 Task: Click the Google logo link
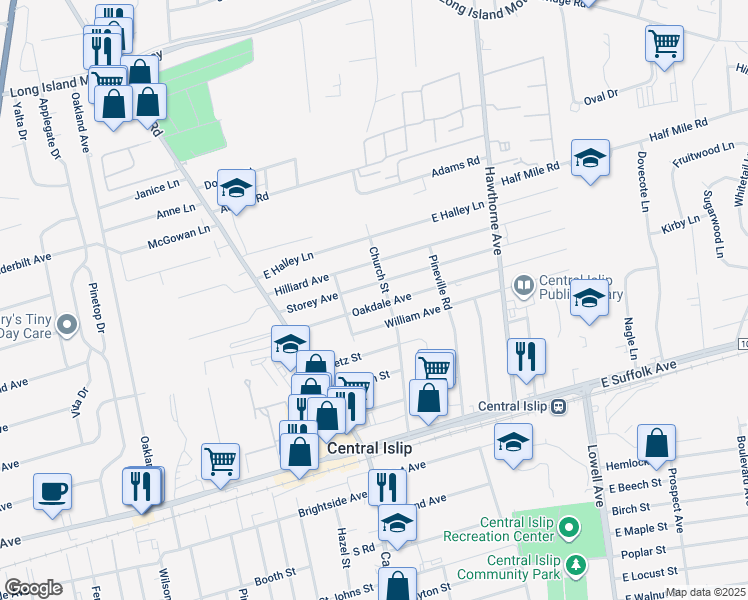[33, 588]
